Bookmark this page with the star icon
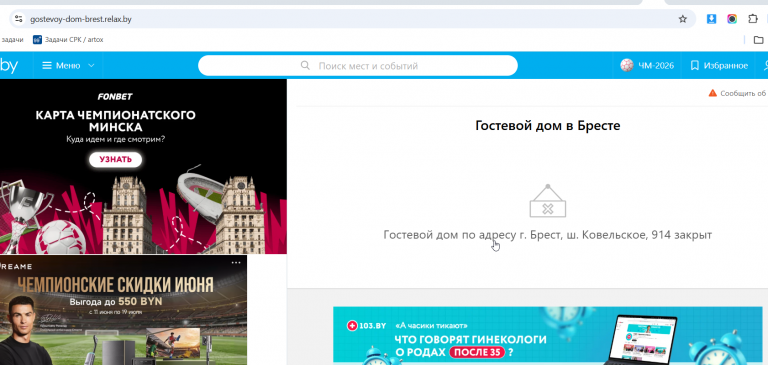 point(682,19)
